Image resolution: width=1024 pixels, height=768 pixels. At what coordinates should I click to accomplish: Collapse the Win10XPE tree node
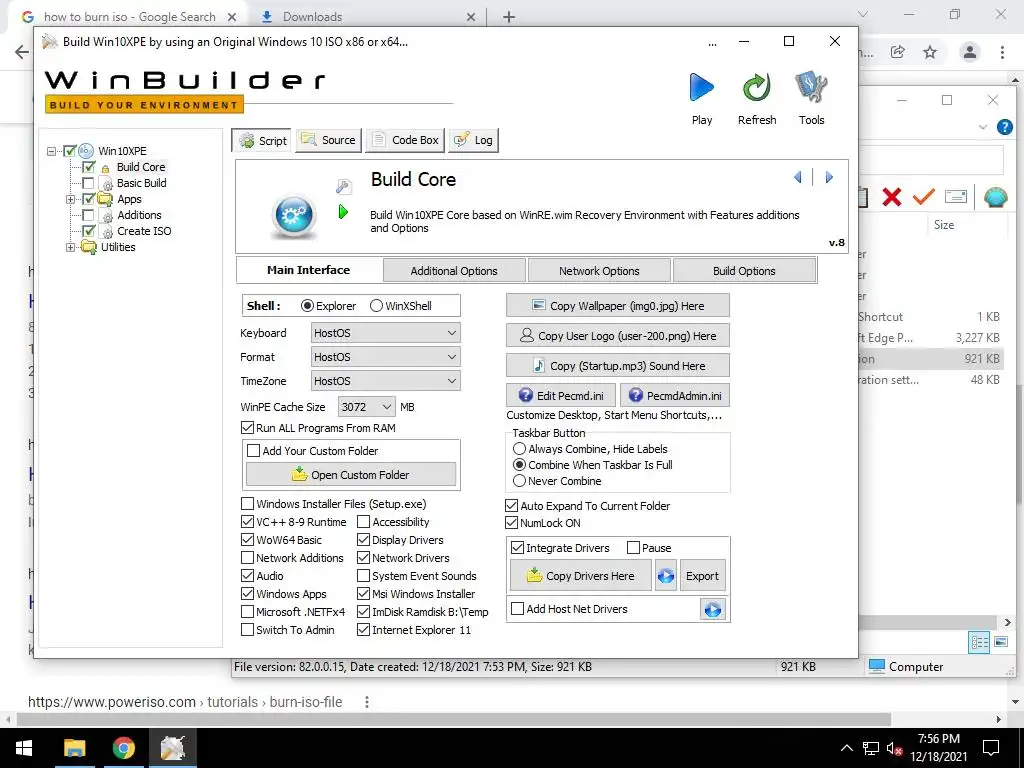(x=52, y=151)
